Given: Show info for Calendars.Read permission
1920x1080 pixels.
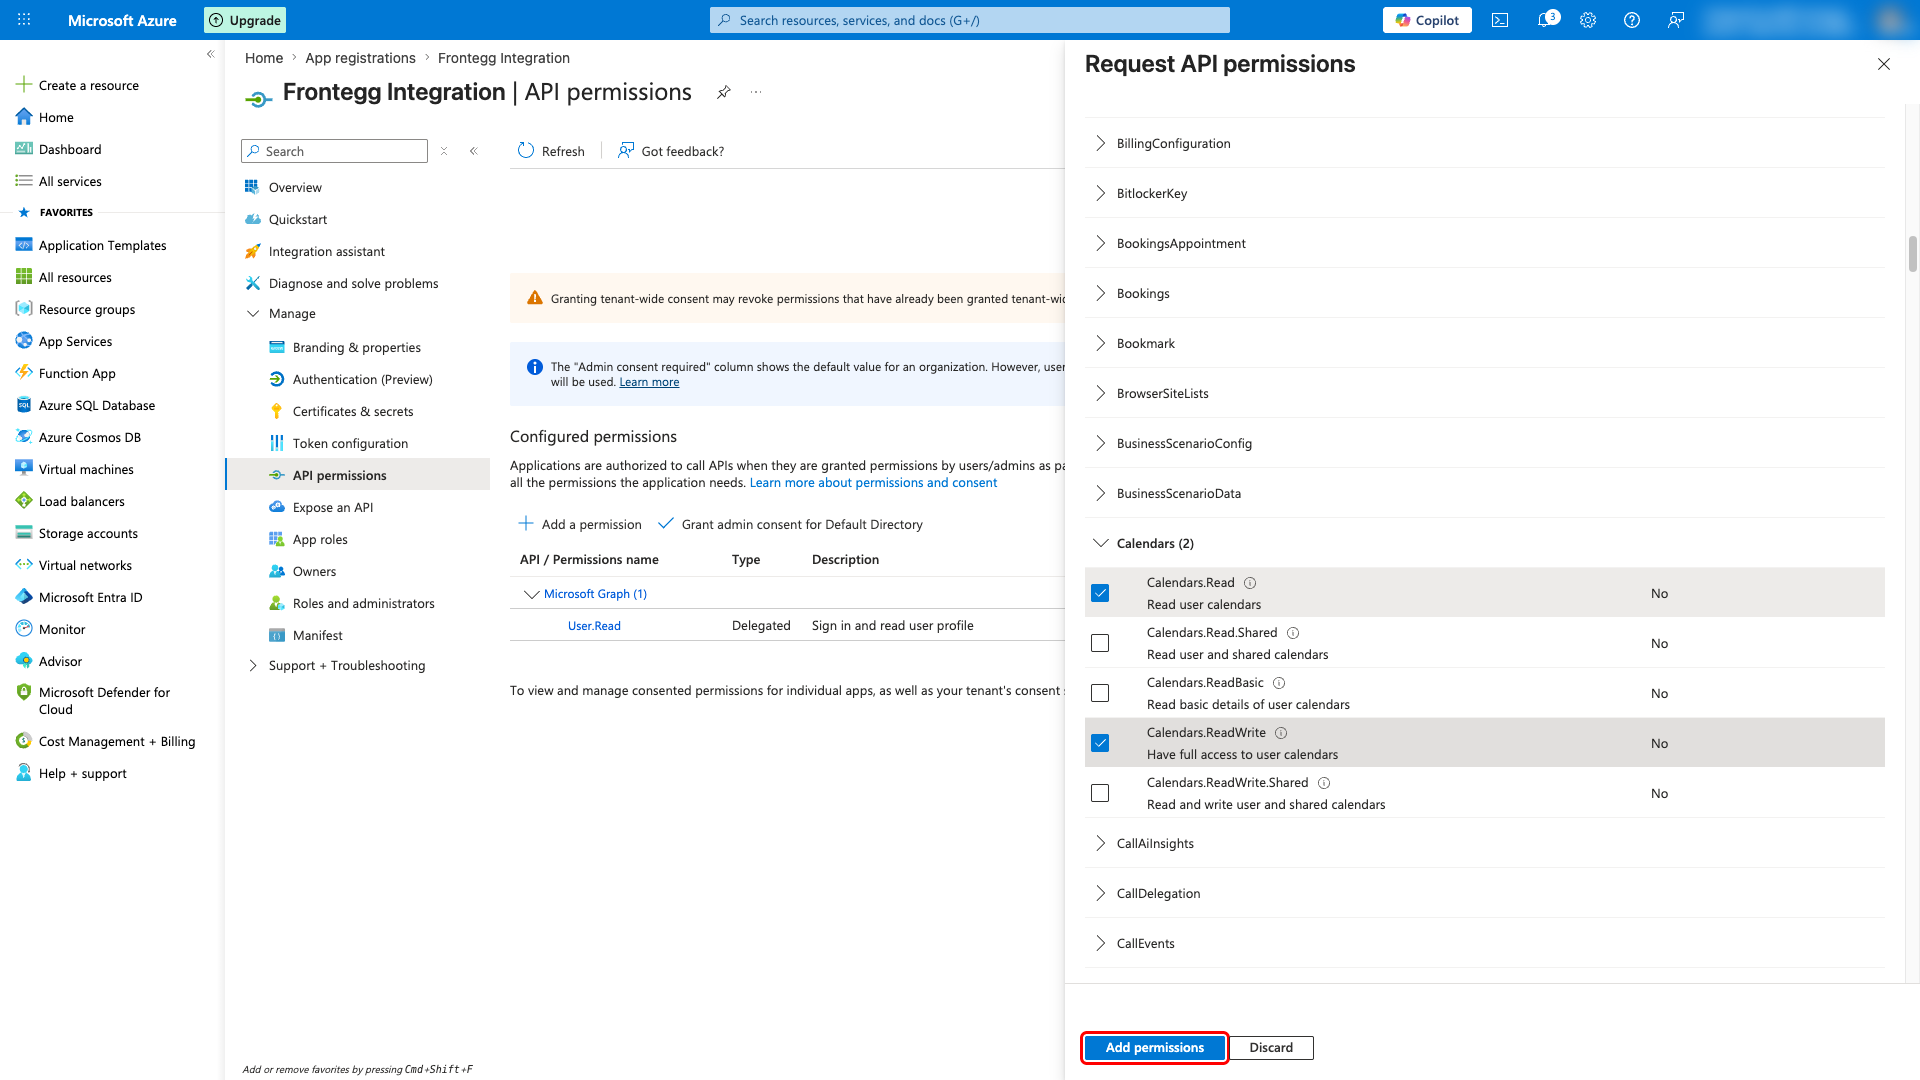Looking at the screenshot, I should [x=1250, y=583].
